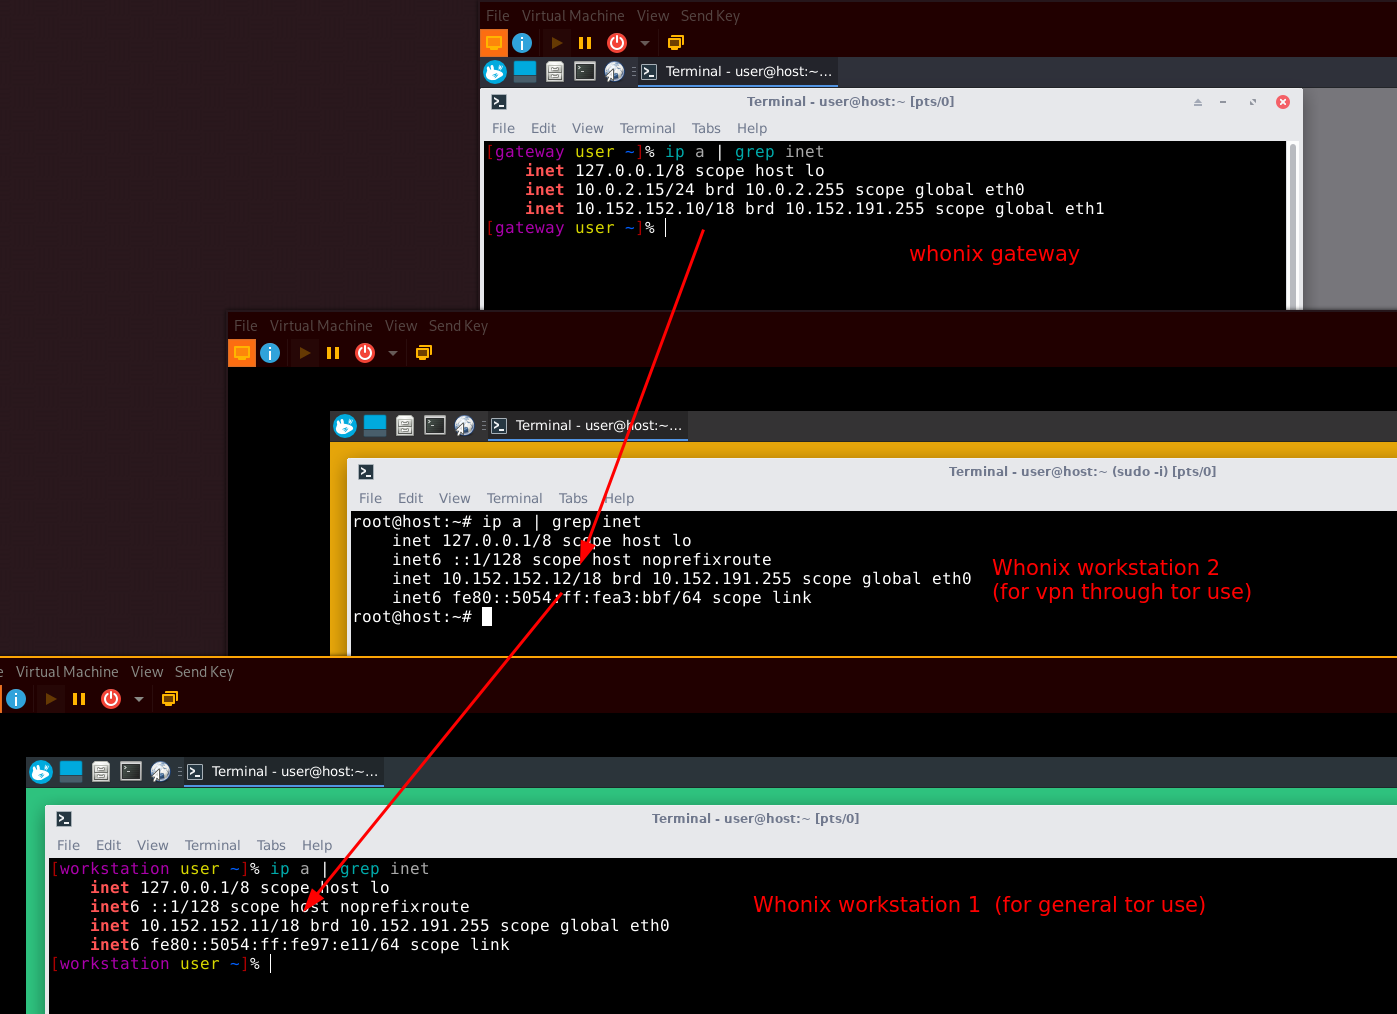Image resolution: width=1397 pixels, height=1014 pixels.
Task: Open Send Key menu in workstation 2 window
Action: click(458, 326)
